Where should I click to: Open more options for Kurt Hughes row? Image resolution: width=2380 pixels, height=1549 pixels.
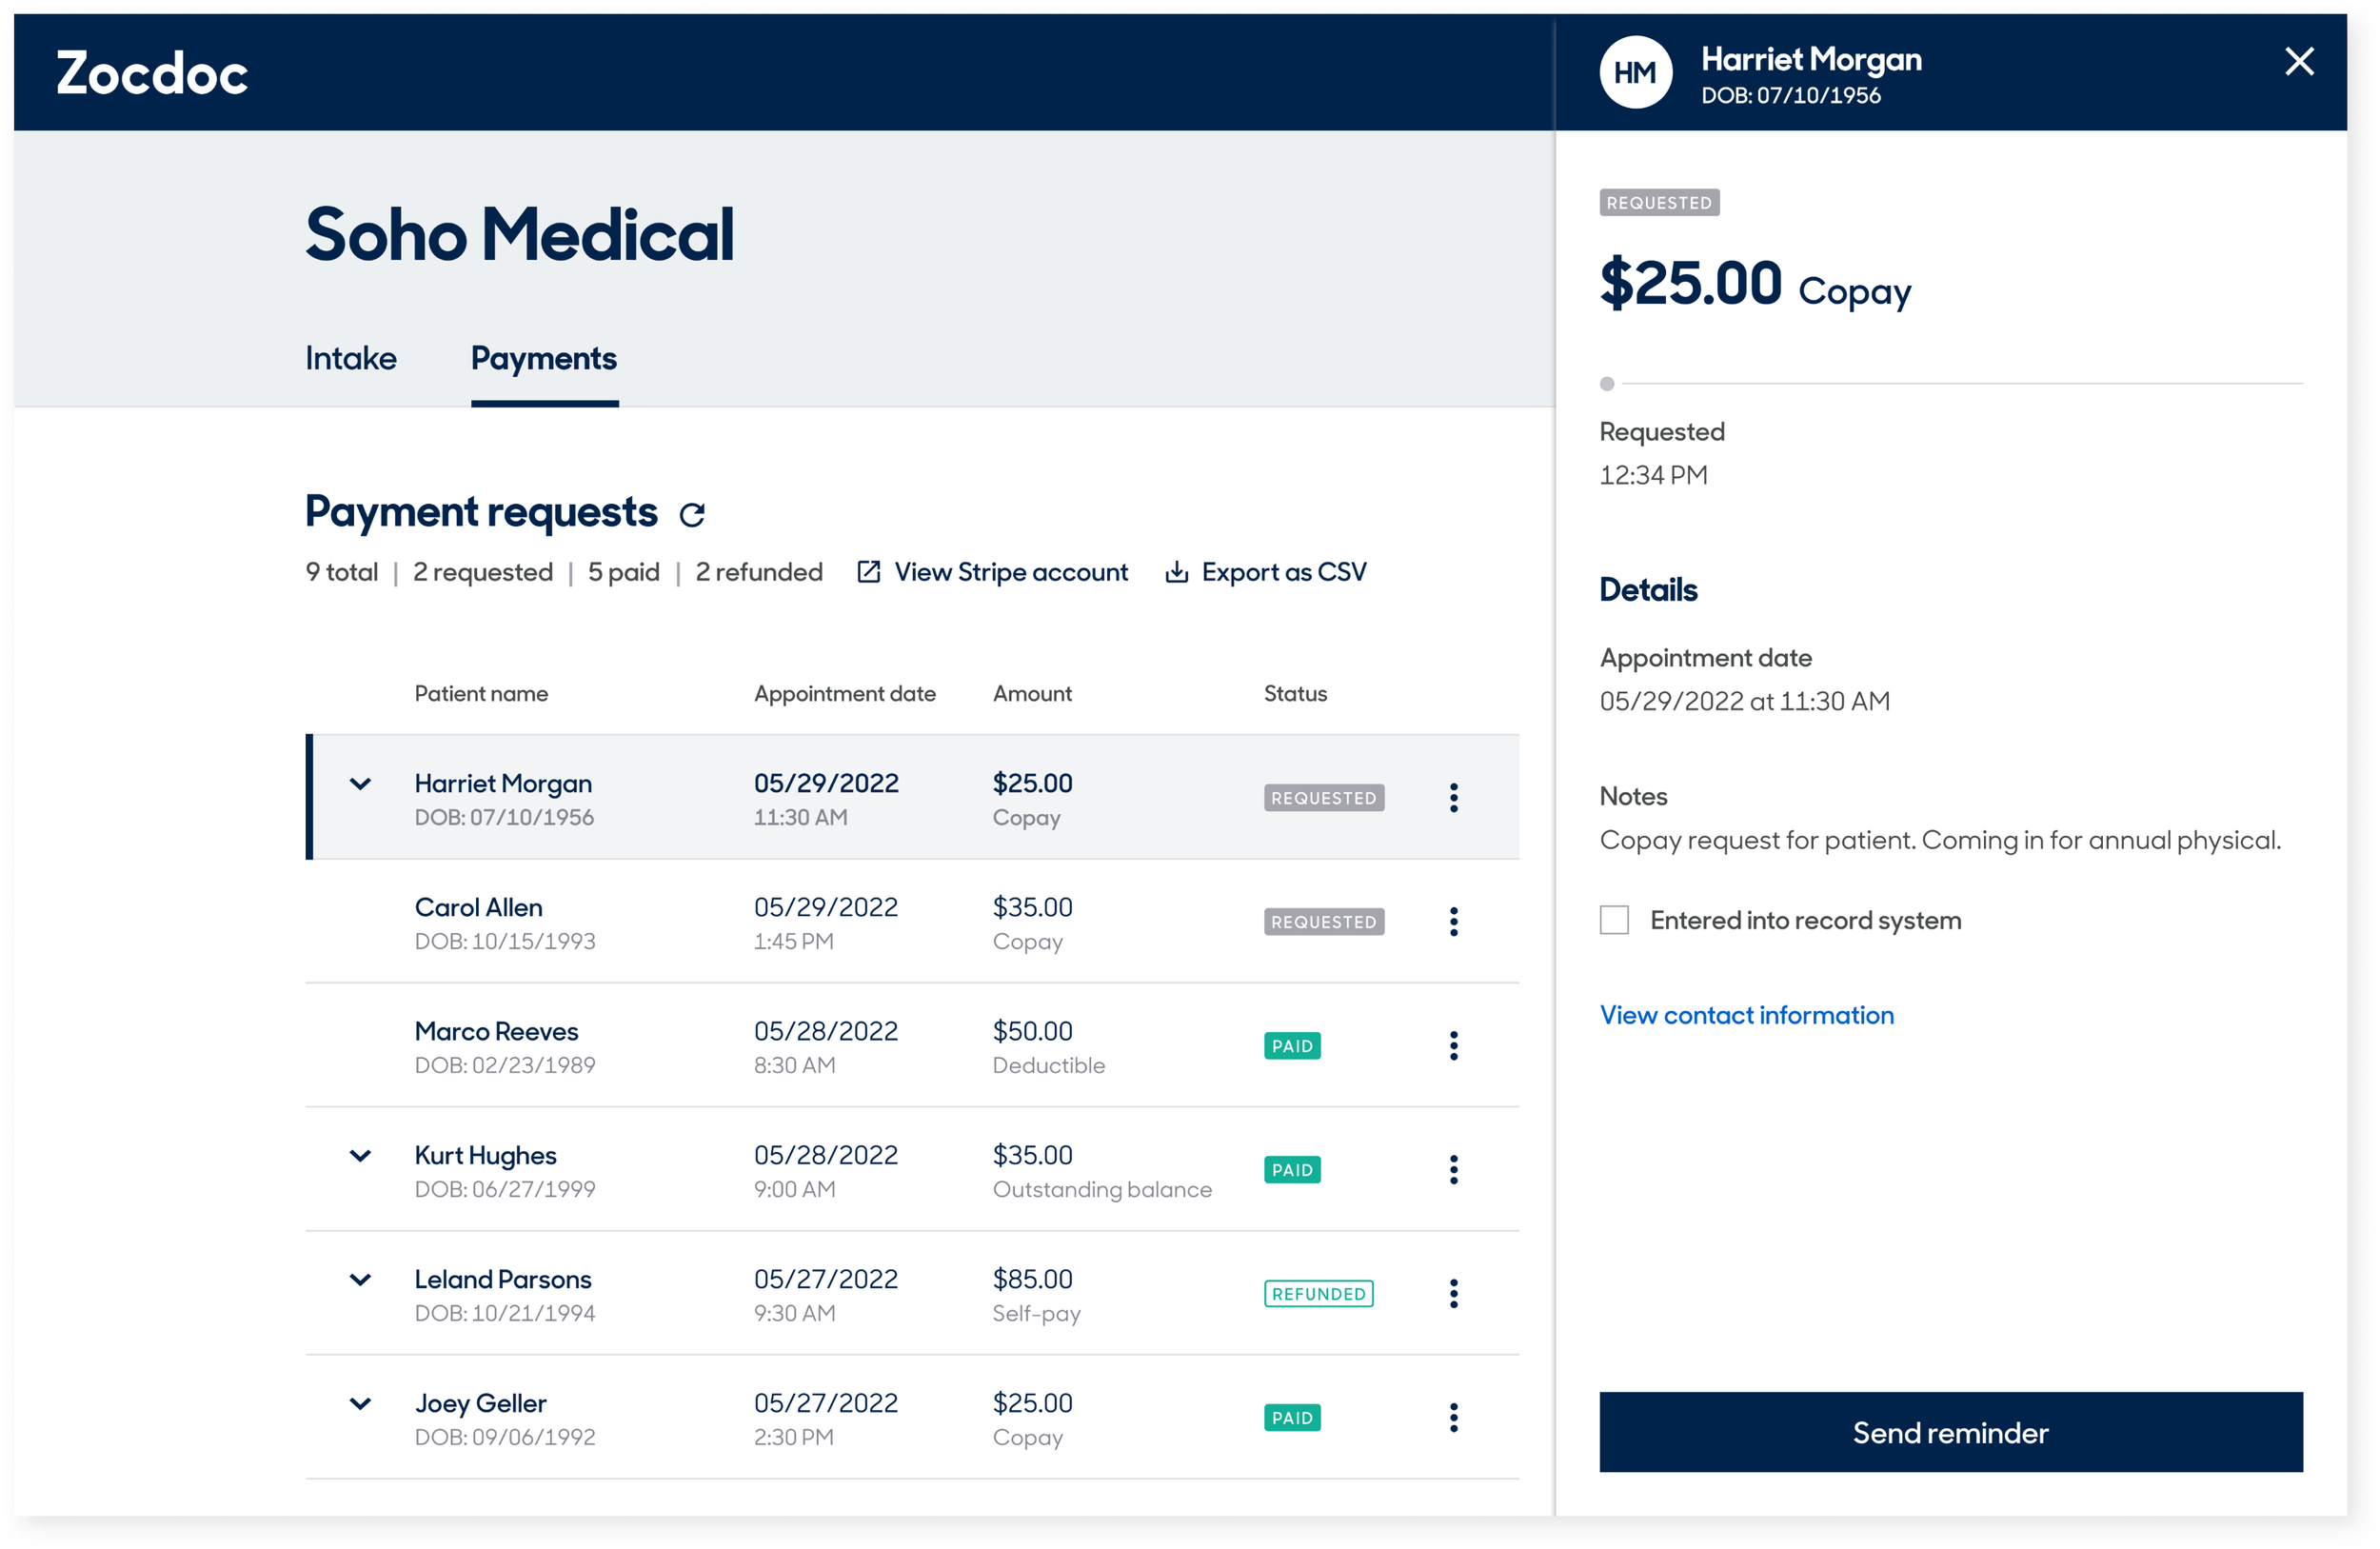point(1453,1170)
